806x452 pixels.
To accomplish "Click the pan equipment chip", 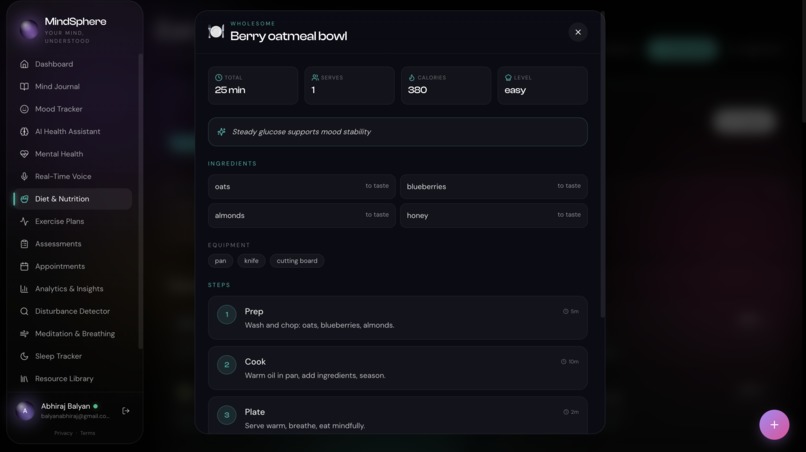I will tap(221, 261).
